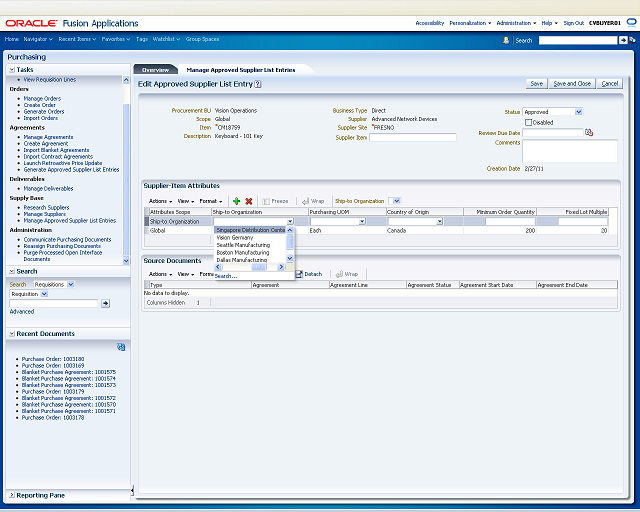Image resolution: width=640 pixels, height=512 pixels.
Task: Click the Advanced search link
Action: click(22, 312)
